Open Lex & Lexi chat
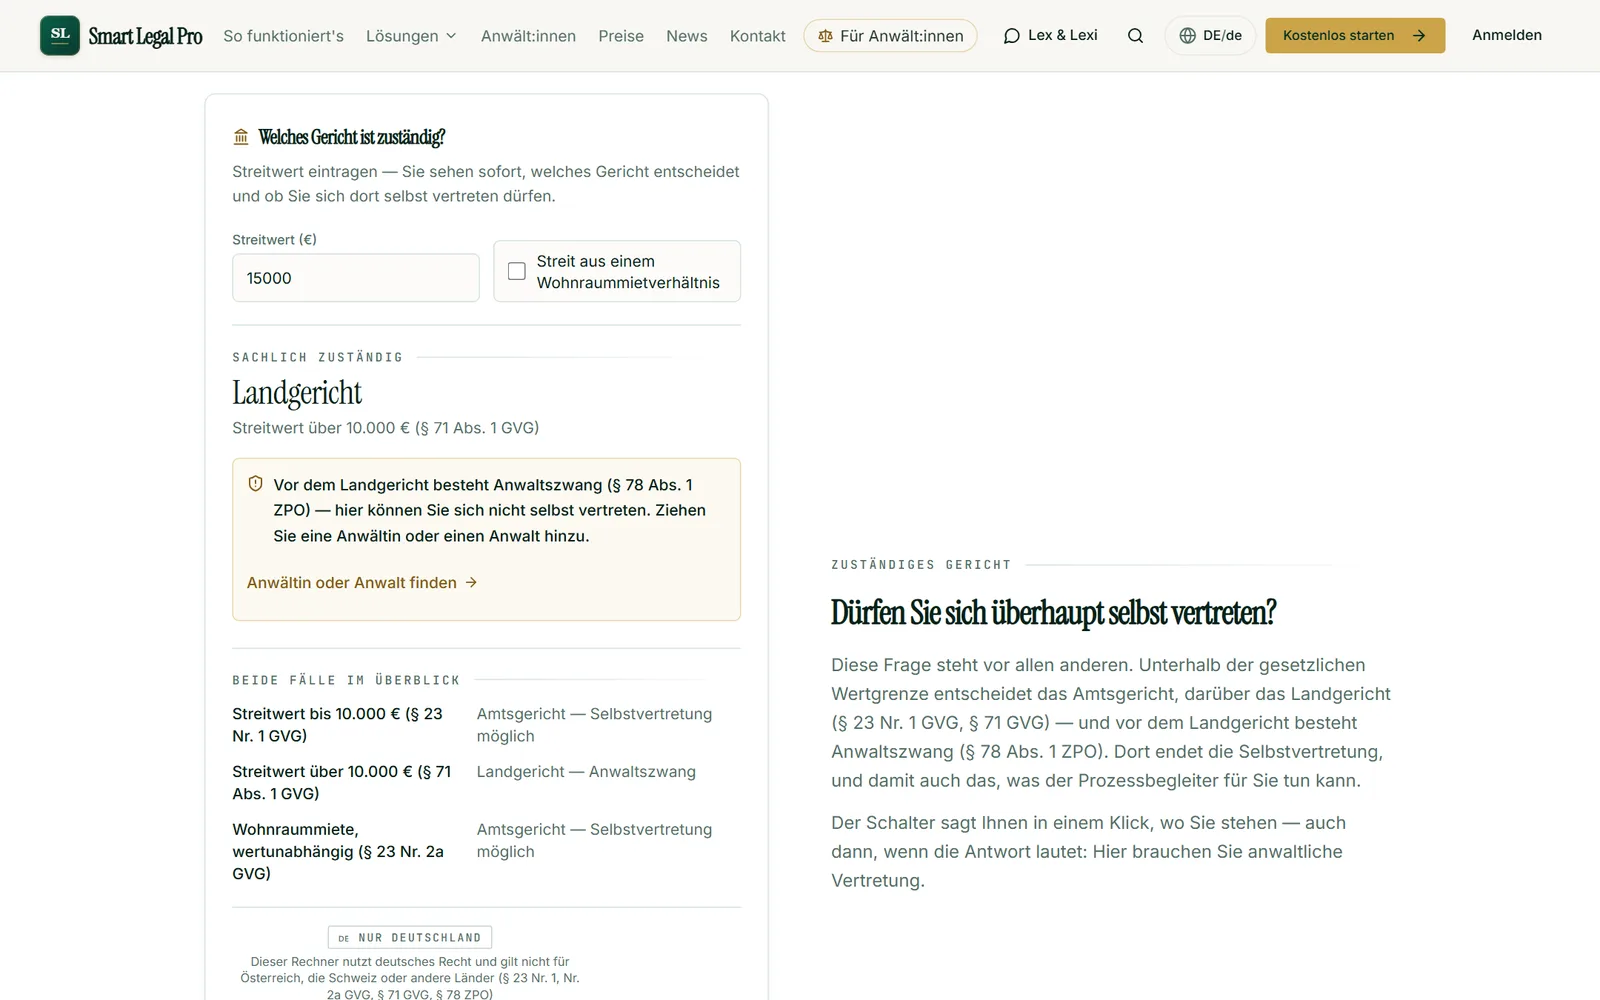Viewport: 1600px width, 1000px height. (1050, 35)
